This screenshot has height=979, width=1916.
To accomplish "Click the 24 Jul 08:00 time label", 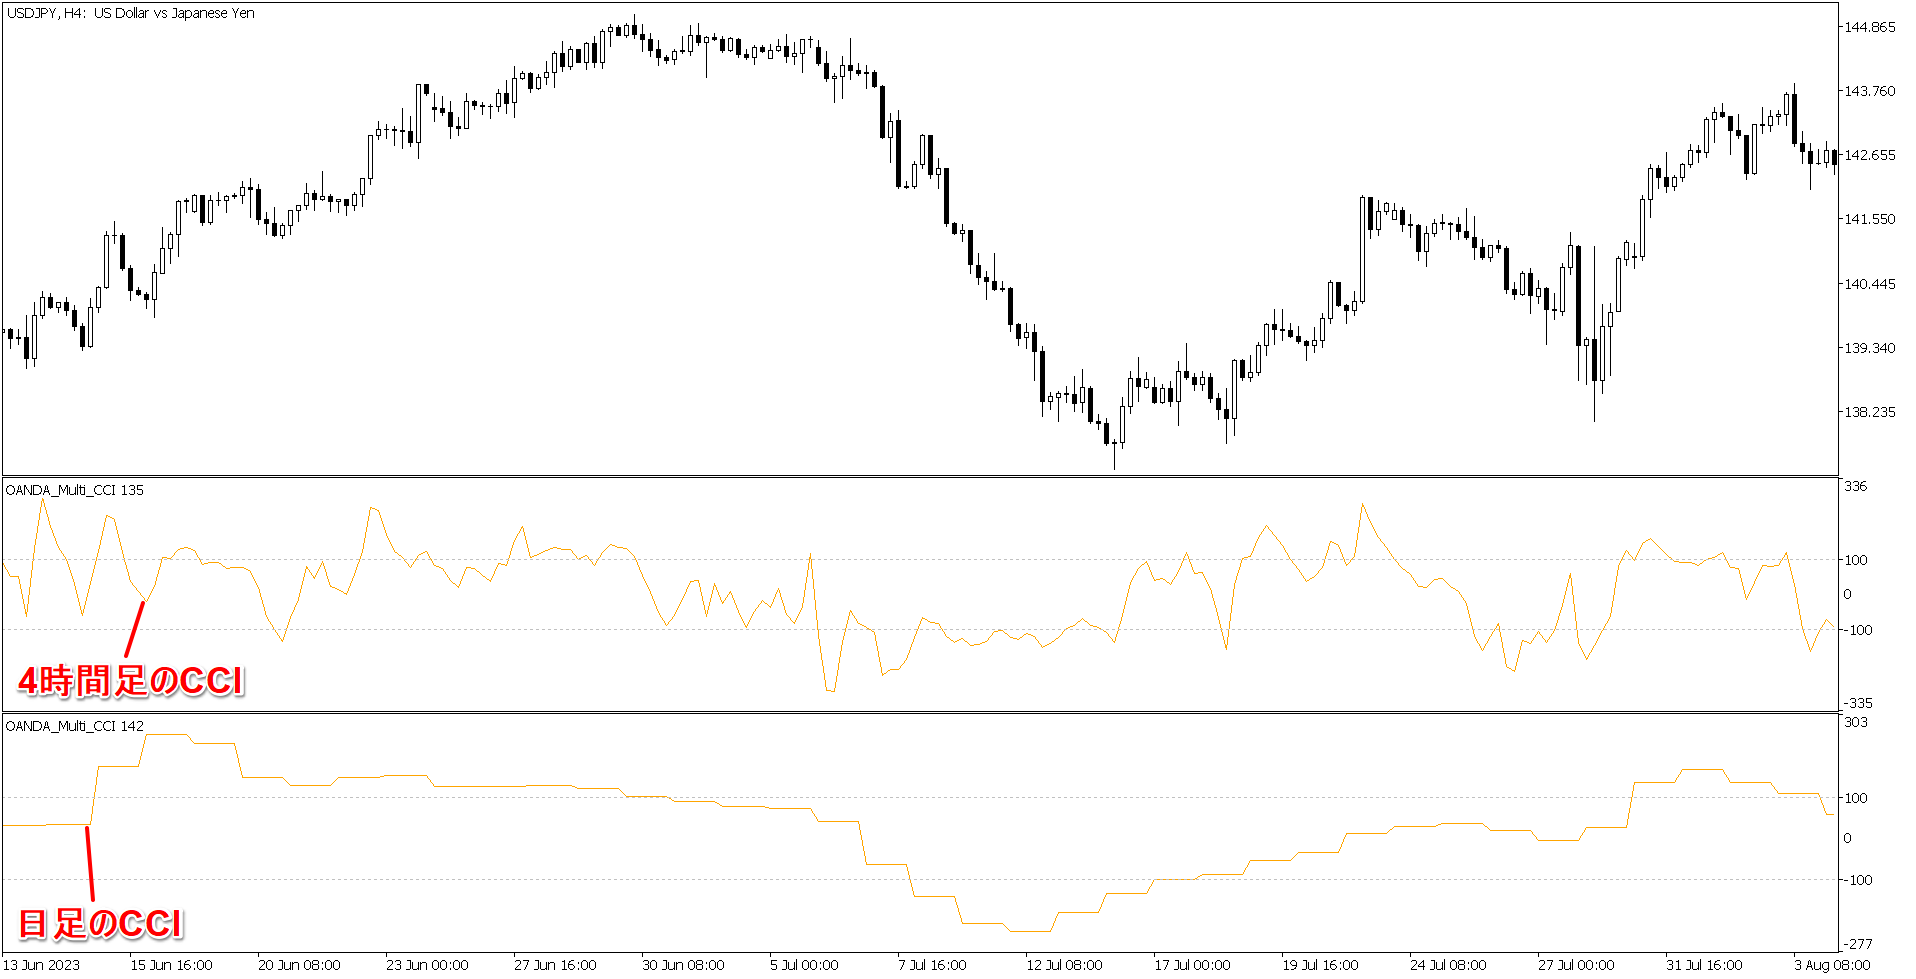I will pyautogui.click(x=1448, y=965).
